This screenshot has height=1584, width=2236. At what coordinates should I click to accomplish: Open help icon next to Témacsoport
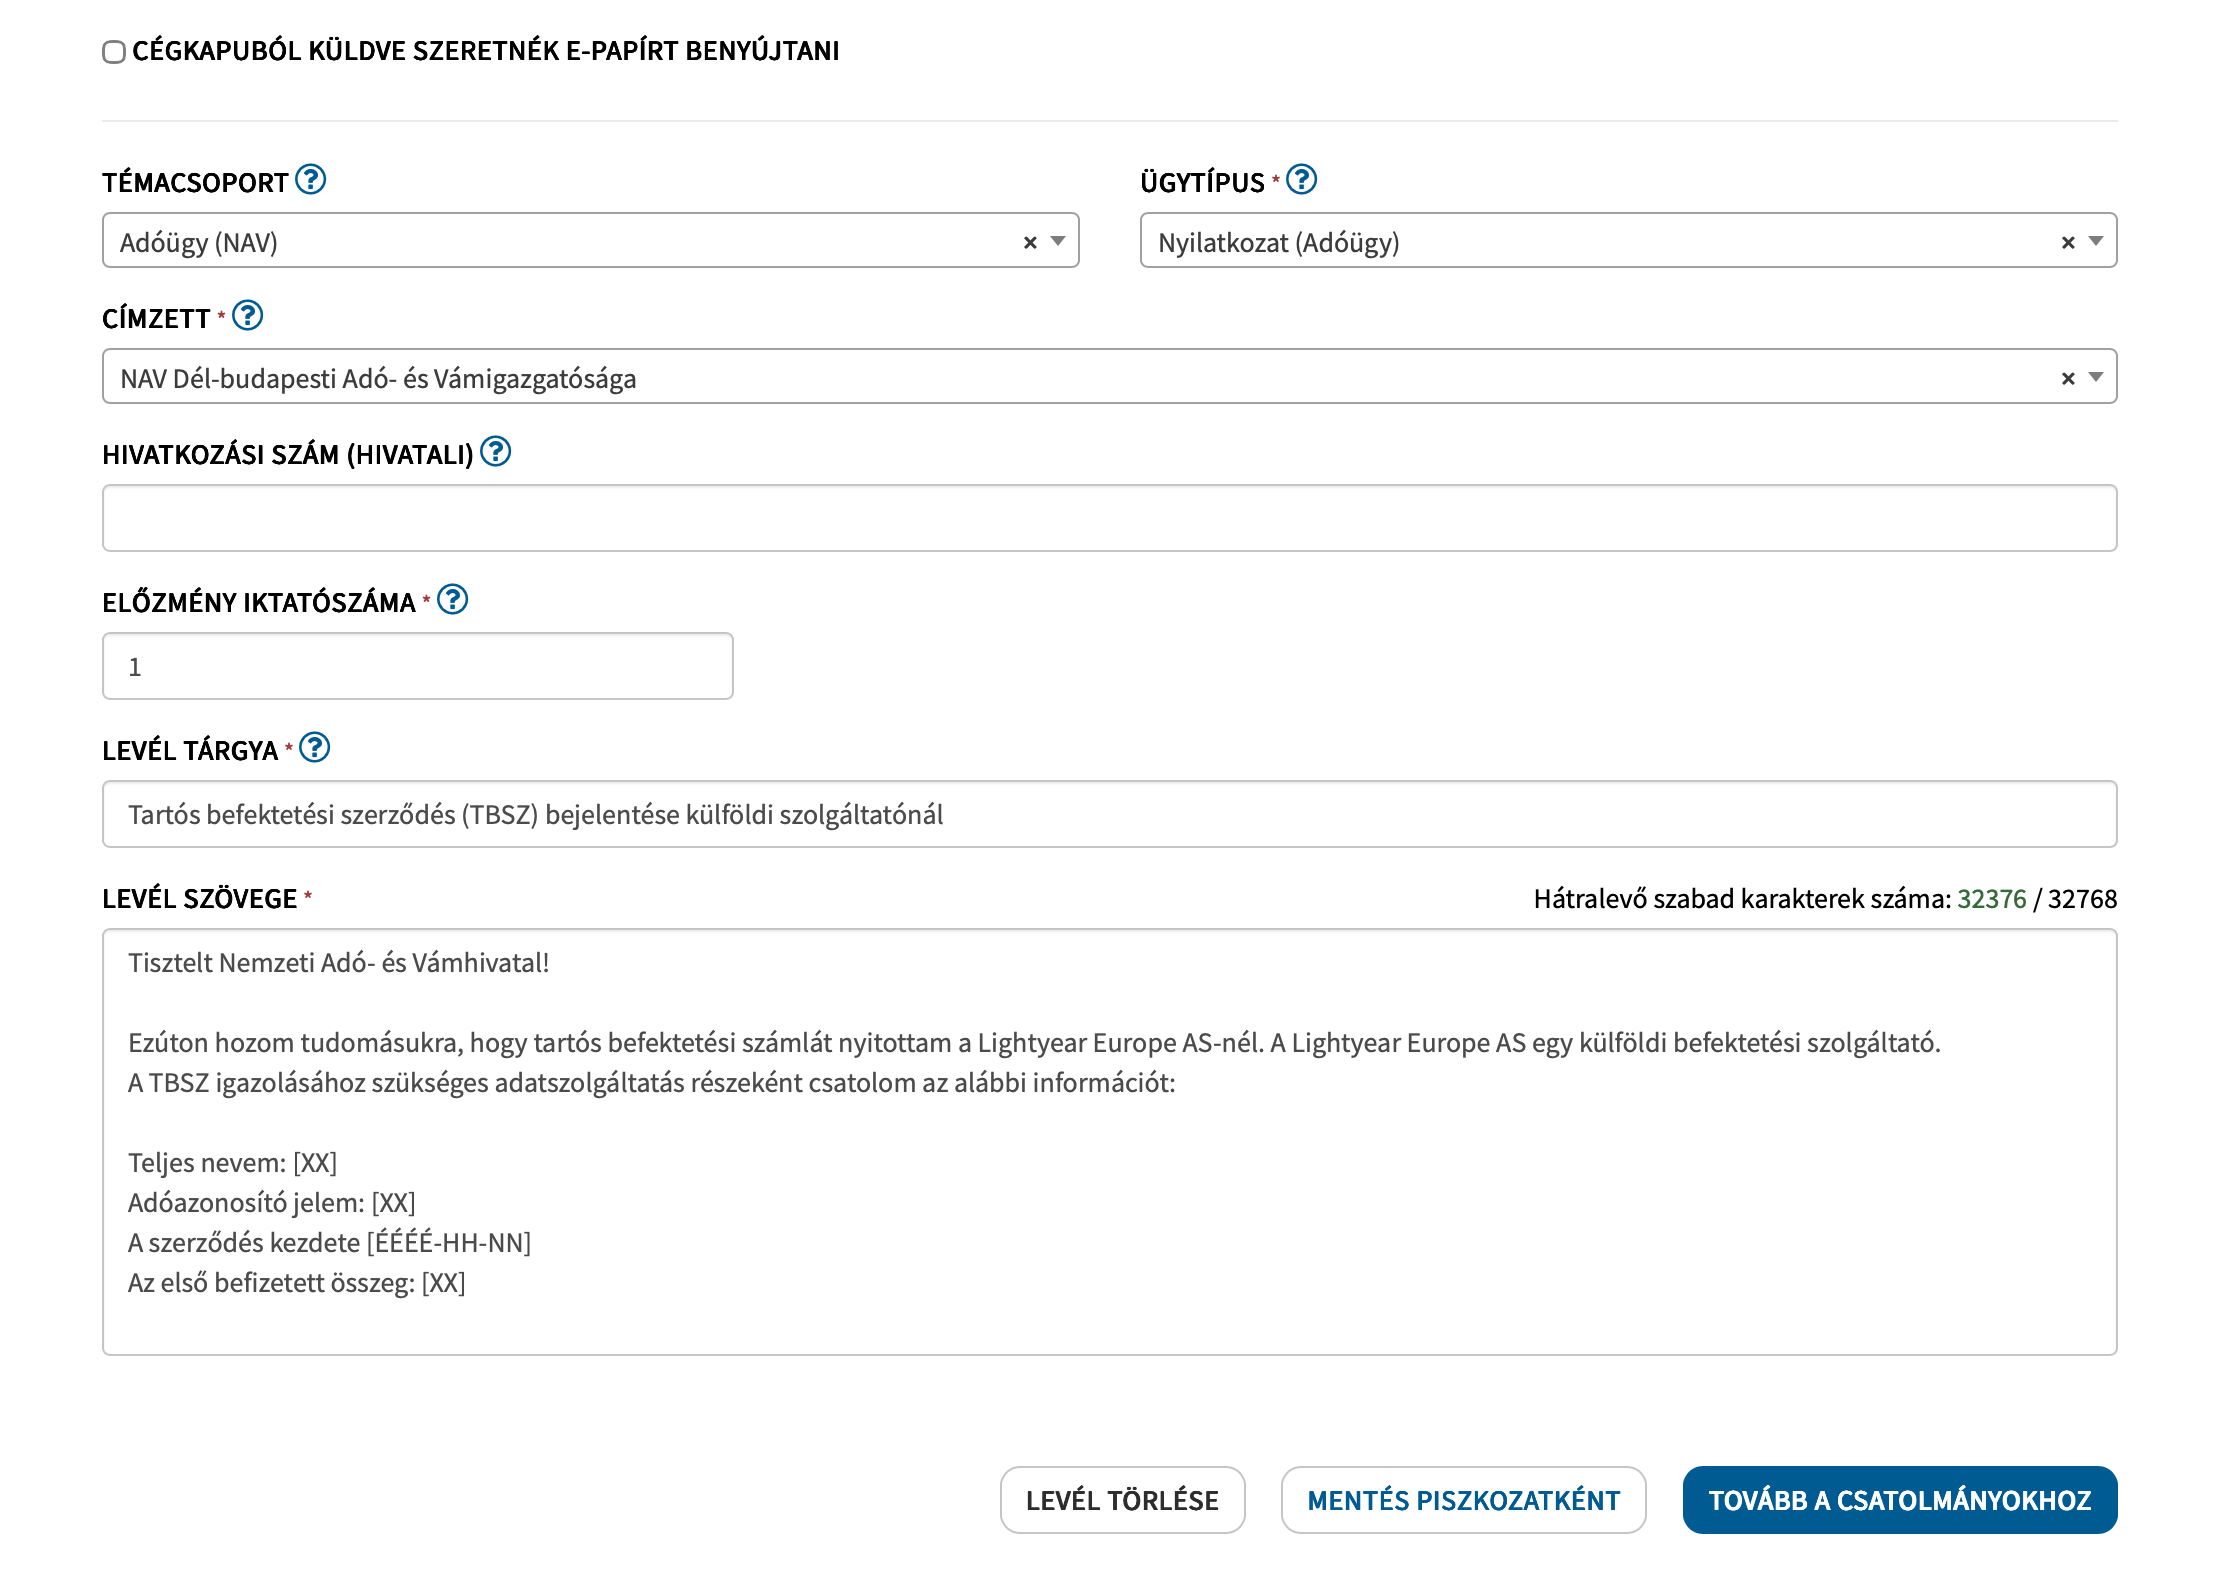(x=311, y=180)
